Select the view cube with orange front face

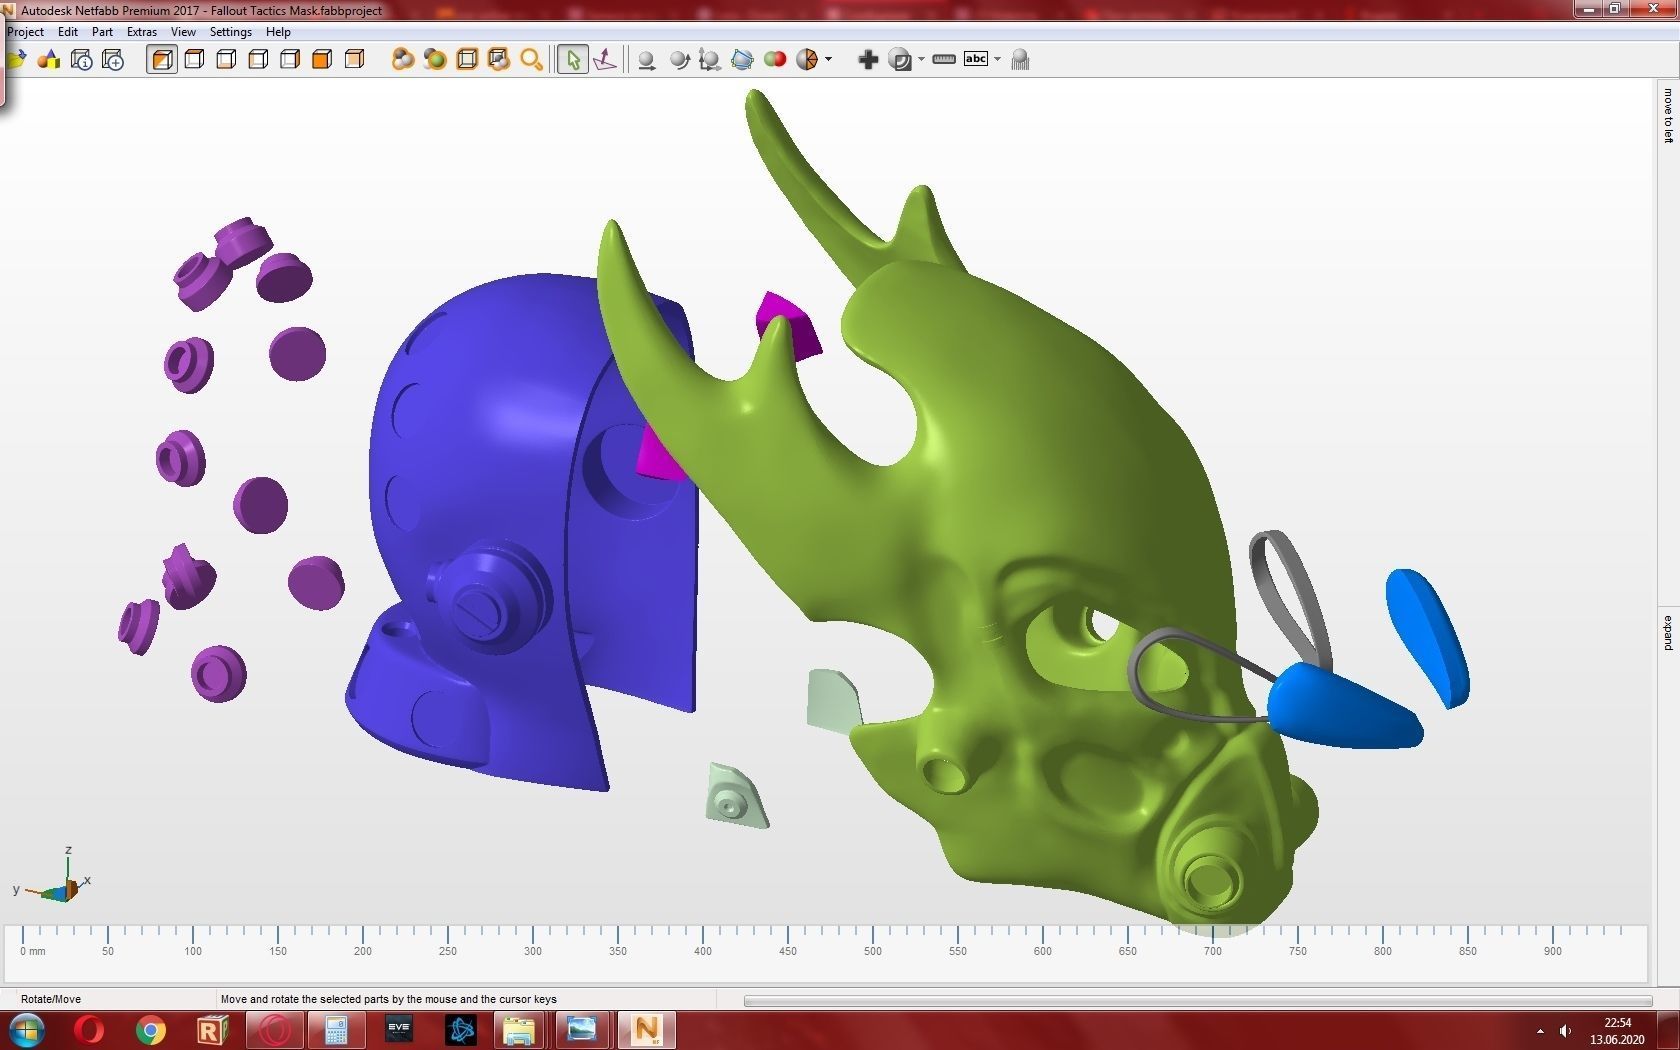coord(322,60)
